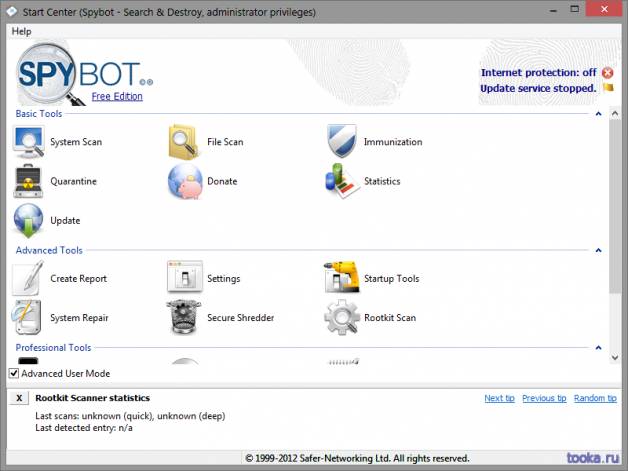Click the Spybot logo magnifier
The image size is (628, 471).
51,75
